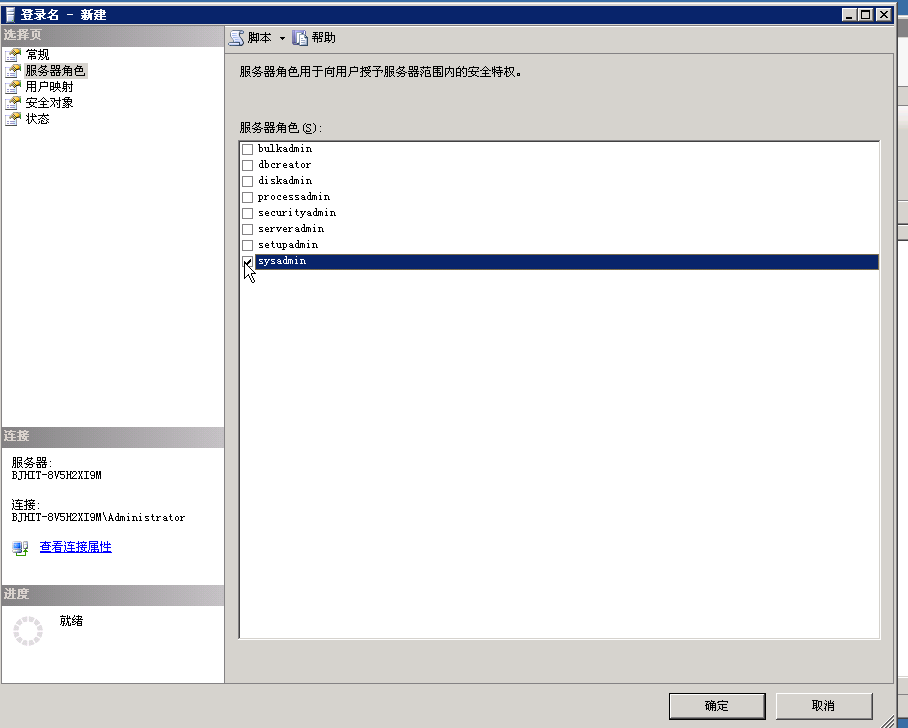Open the 查看连接属性 link
This screenshot has height=728, width=908.
(x=75, y=547)
